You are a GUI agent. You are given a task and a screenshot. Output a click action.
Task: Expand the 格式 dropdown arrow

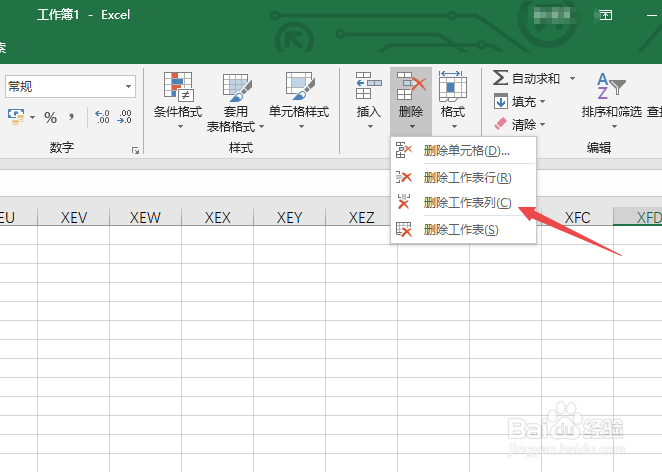point(454,126)
